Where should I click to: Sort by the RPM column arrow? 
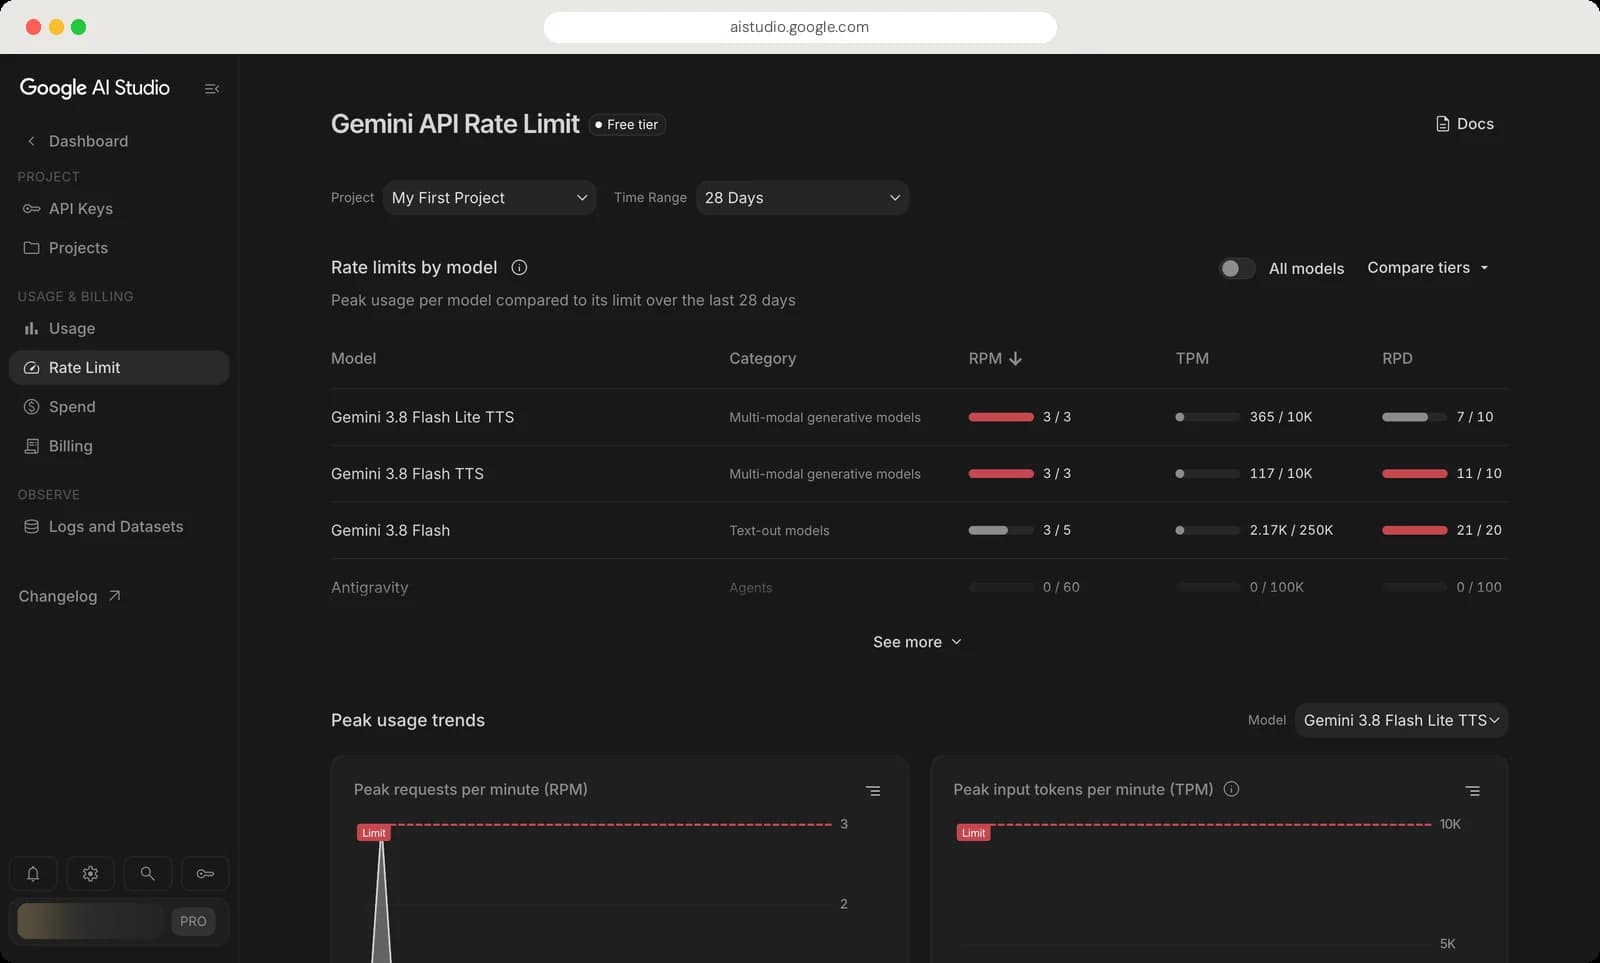1016,358
